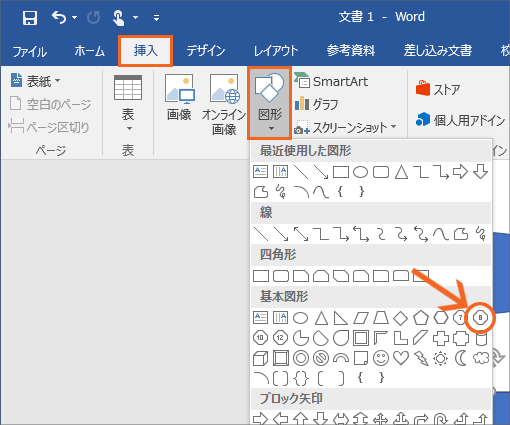Open the デザイン tab

[206, 51]
